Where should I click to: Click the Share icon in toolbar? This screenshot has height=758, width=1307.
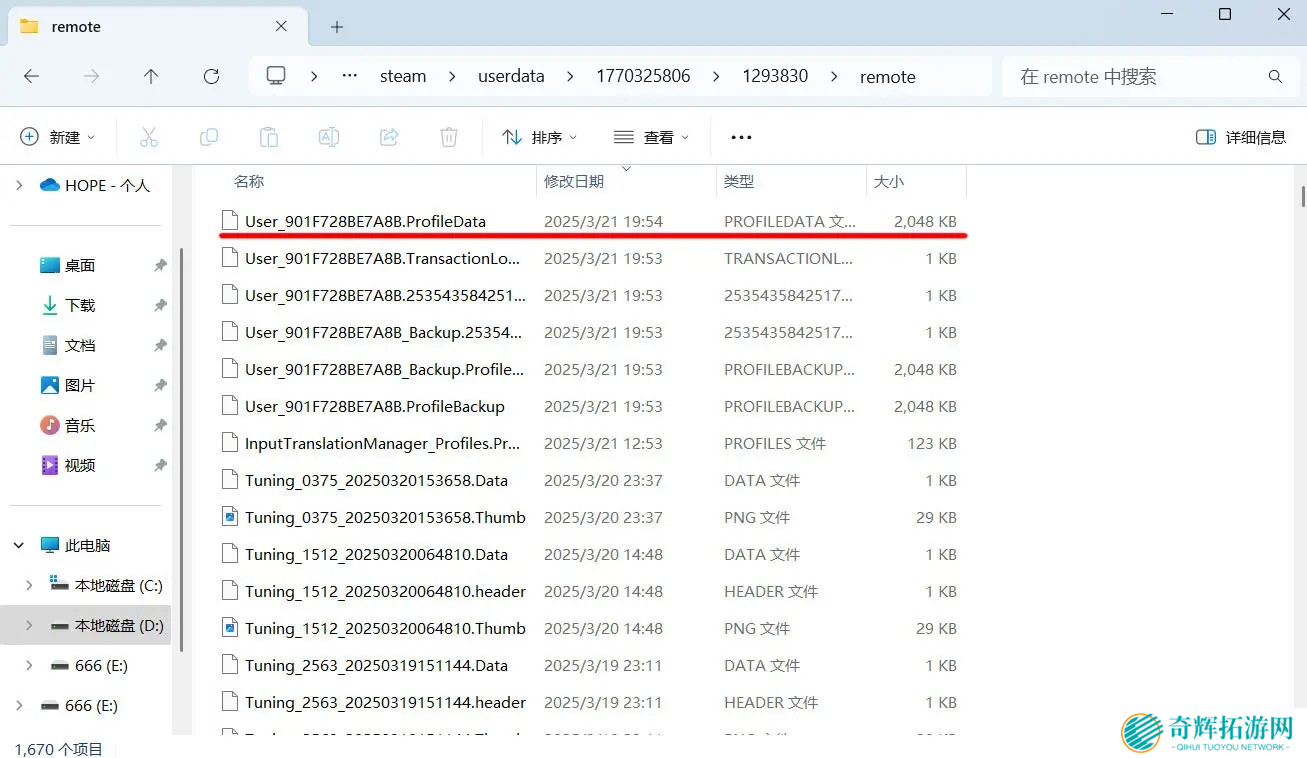click(389, 137)
